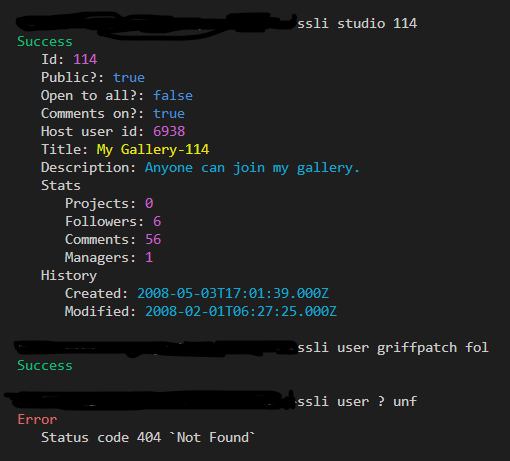
Task: Click the first green Success message
Action: [x=45, y=42]
